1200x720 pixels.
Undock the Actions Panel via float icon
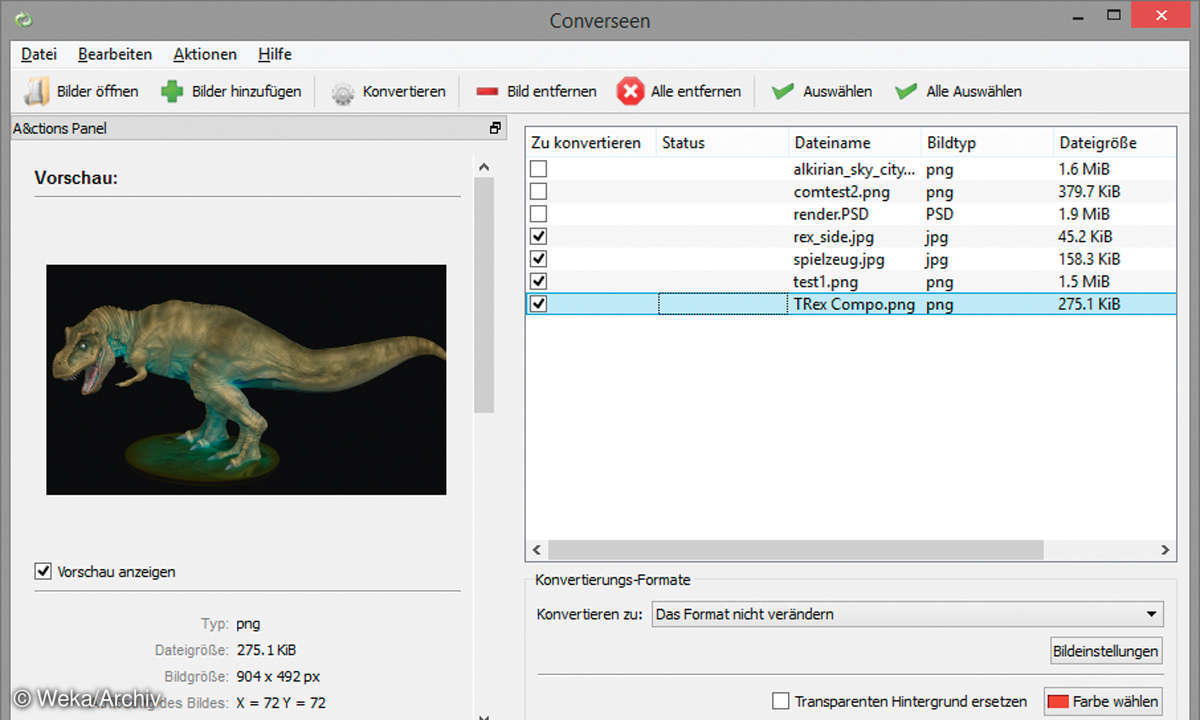tap(494, 128)
